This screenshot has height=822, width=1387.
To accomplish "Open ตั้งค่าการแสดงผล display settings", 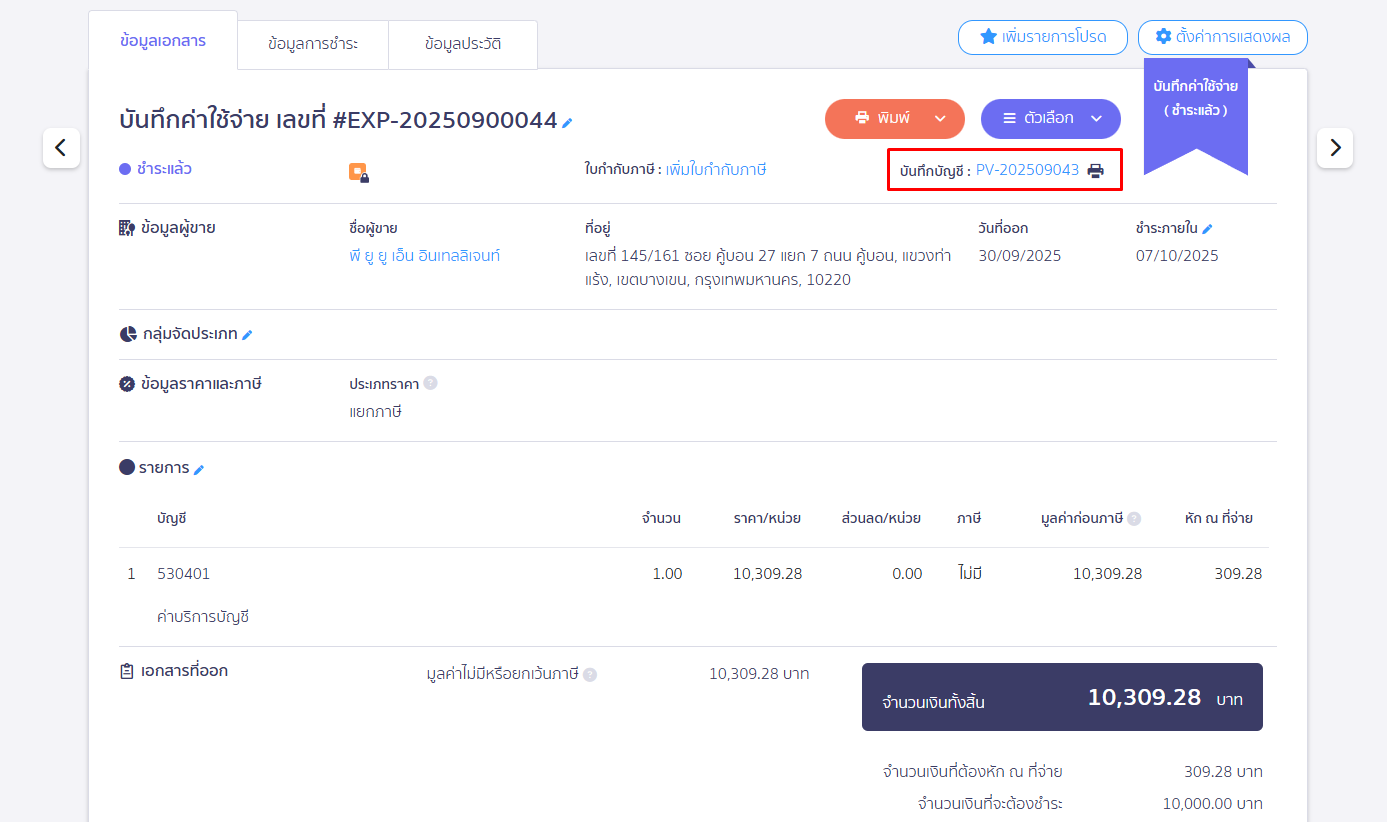I will [x=1222, y=37].
